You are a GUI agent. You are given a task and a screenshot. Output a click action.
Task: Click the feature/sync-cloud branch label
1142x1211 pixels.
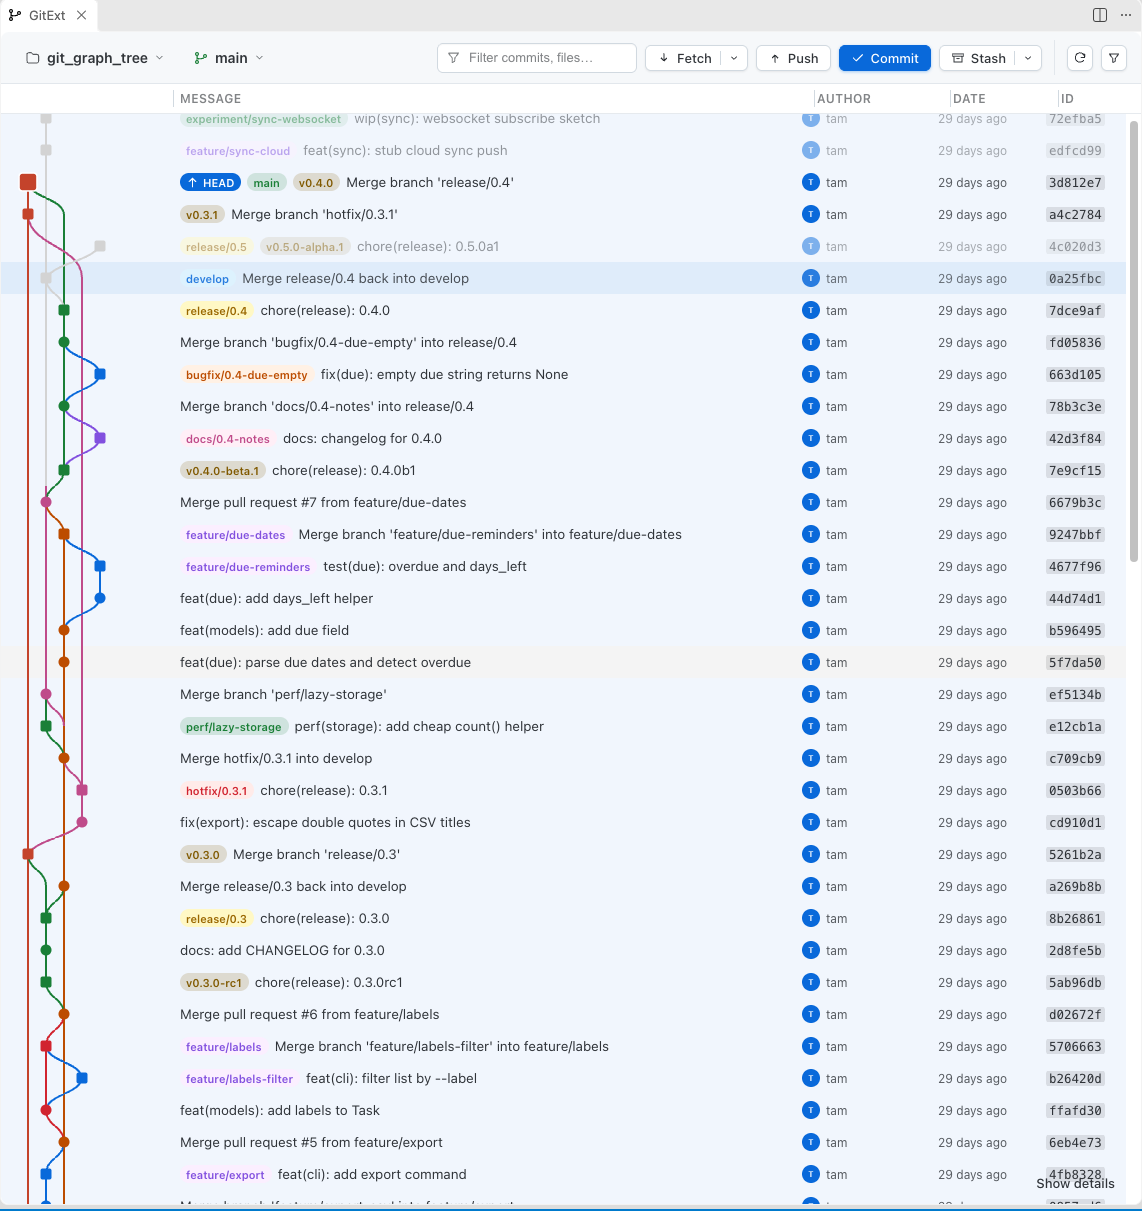click(x=238, y=151)
